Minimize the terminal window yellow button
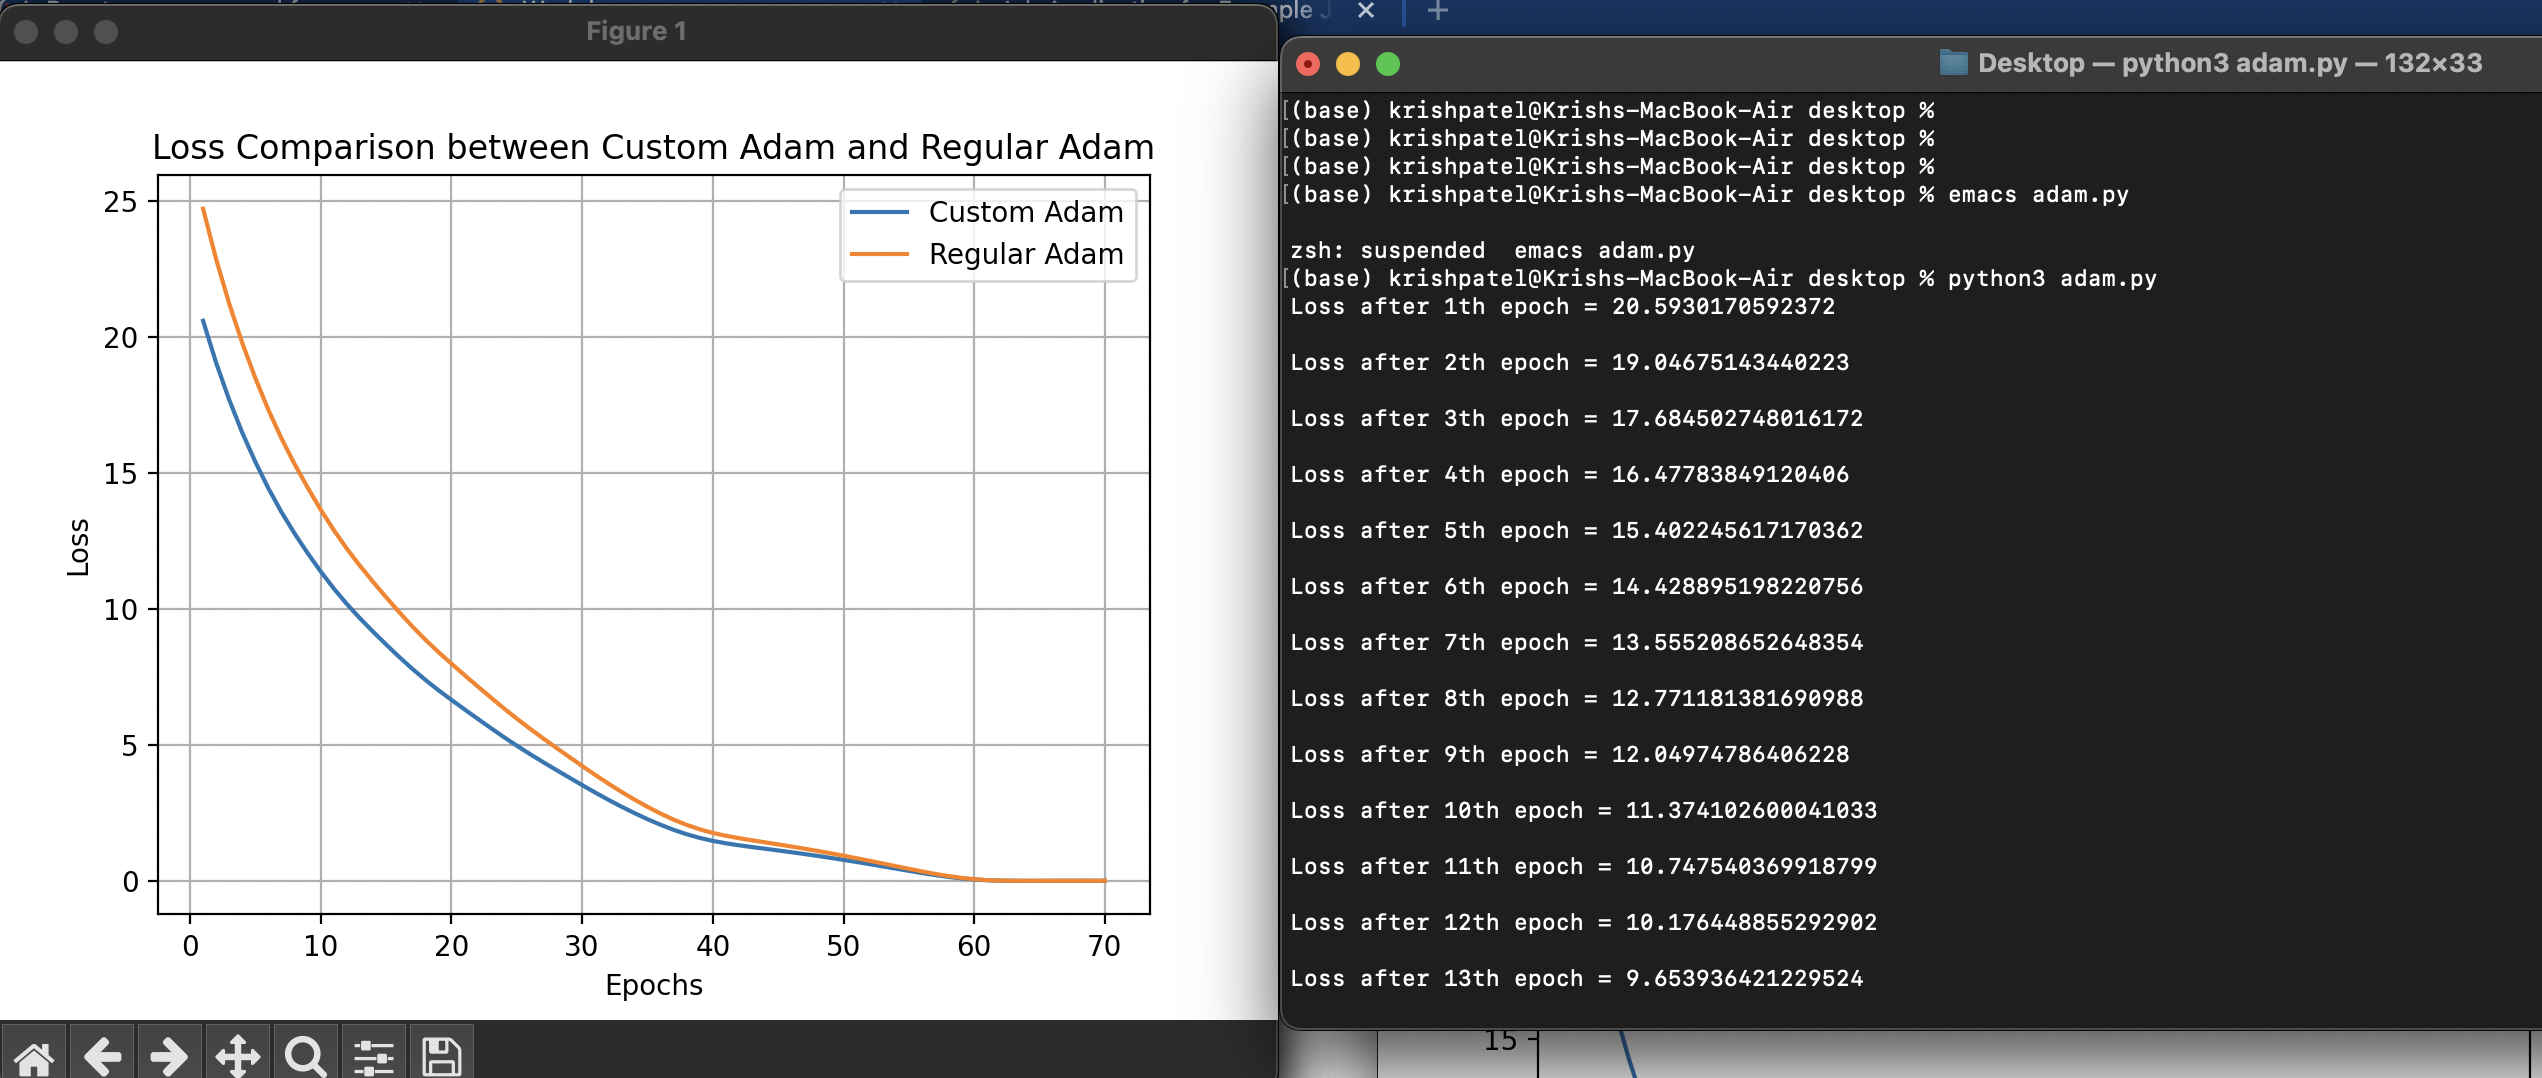Viewport: 2542px width, 1078px height. [x=1347, y=64]
